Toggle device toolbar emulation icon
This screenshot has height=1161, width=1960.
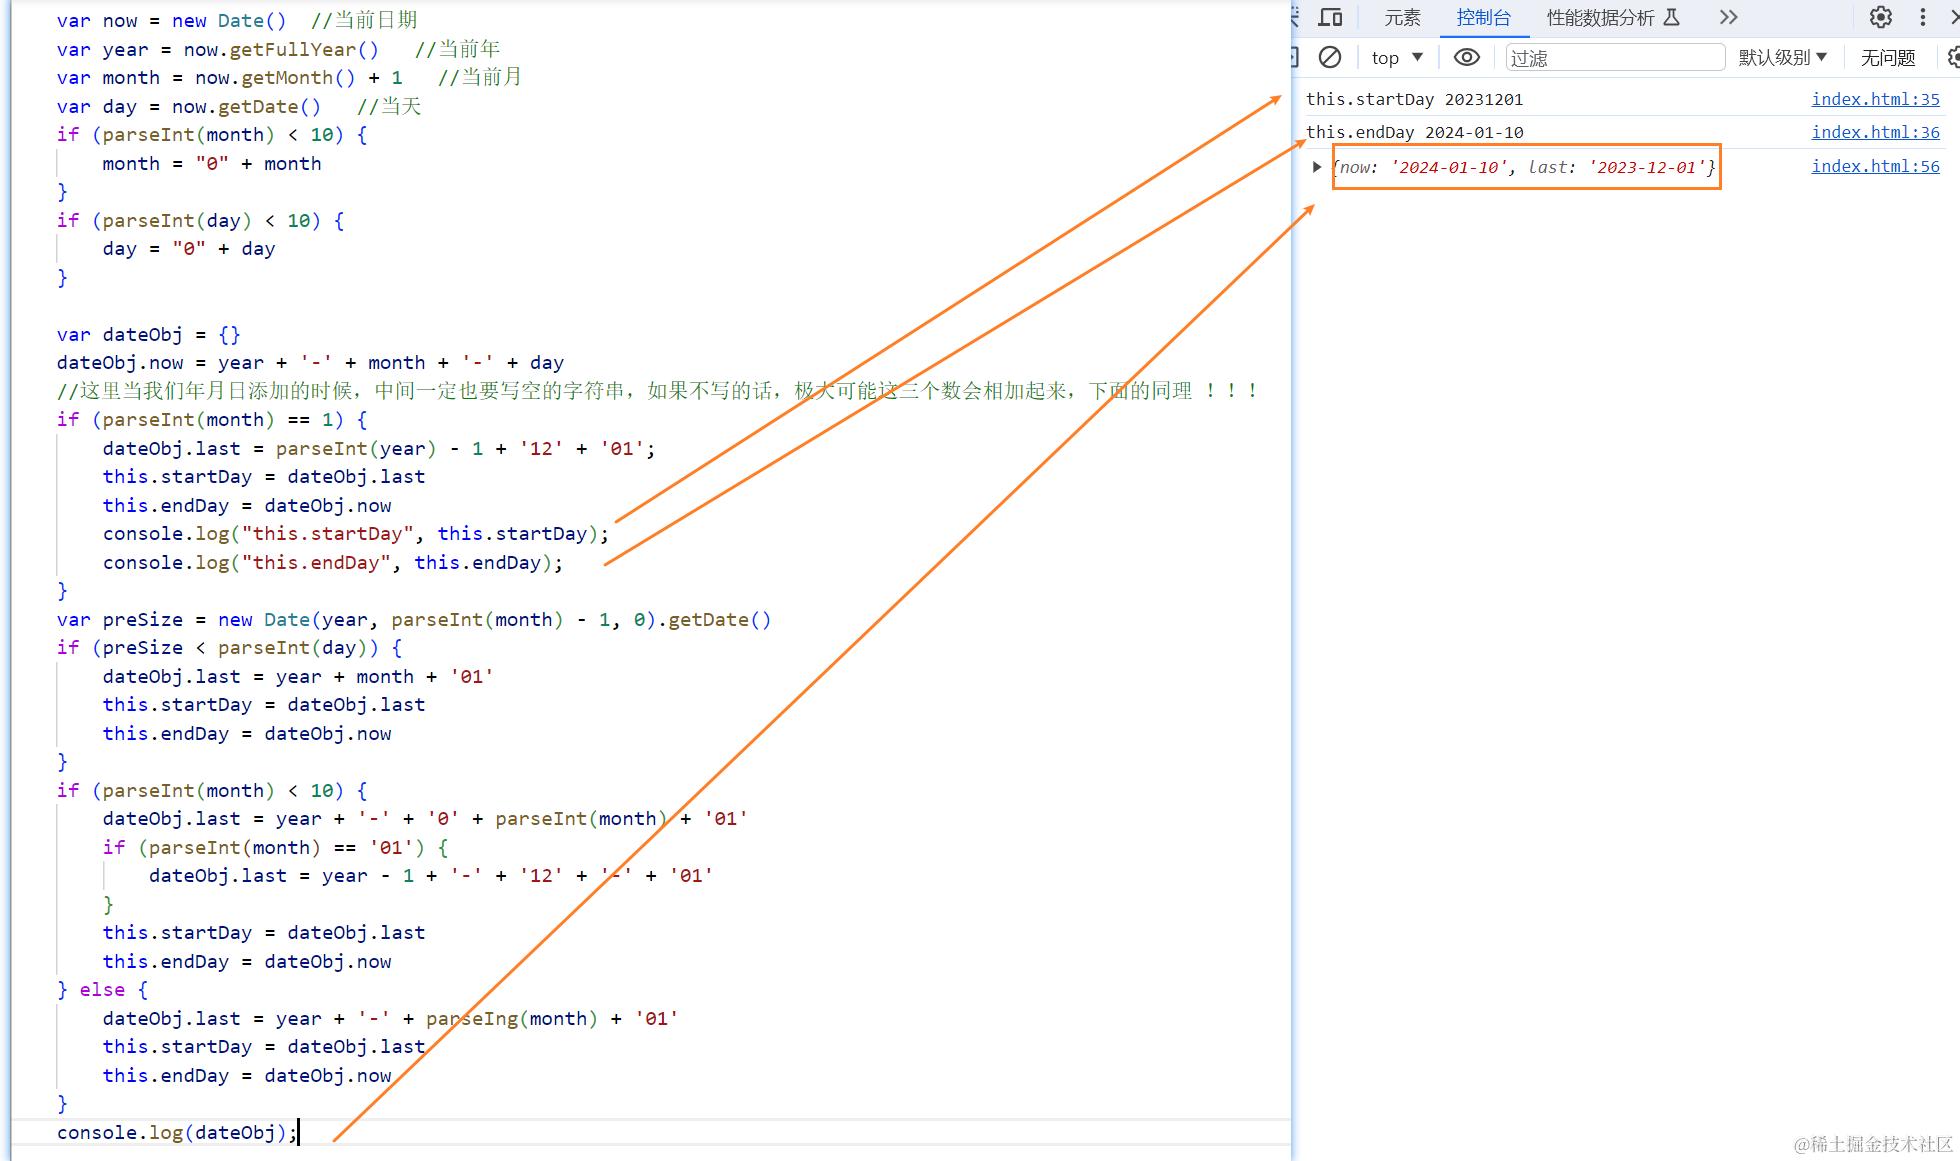point(1330,17)
